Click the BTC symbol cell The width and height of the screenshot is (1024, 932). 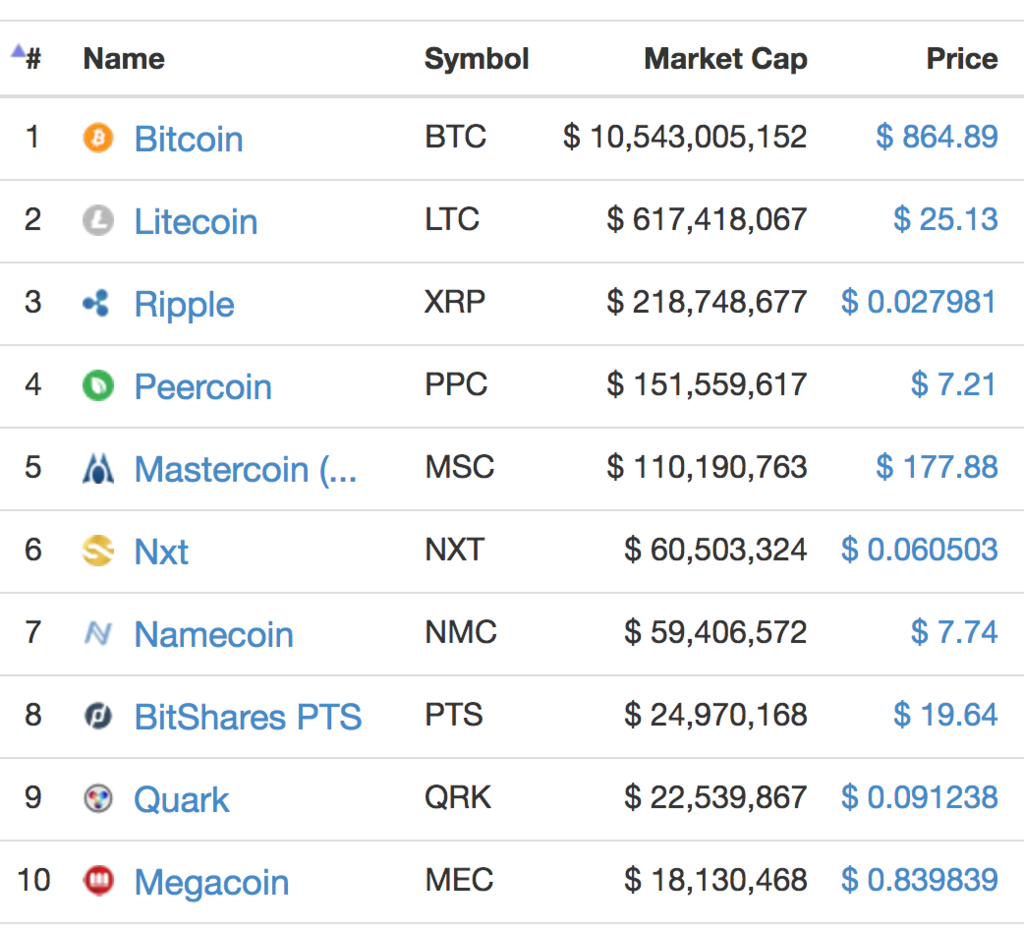[455, 137]
